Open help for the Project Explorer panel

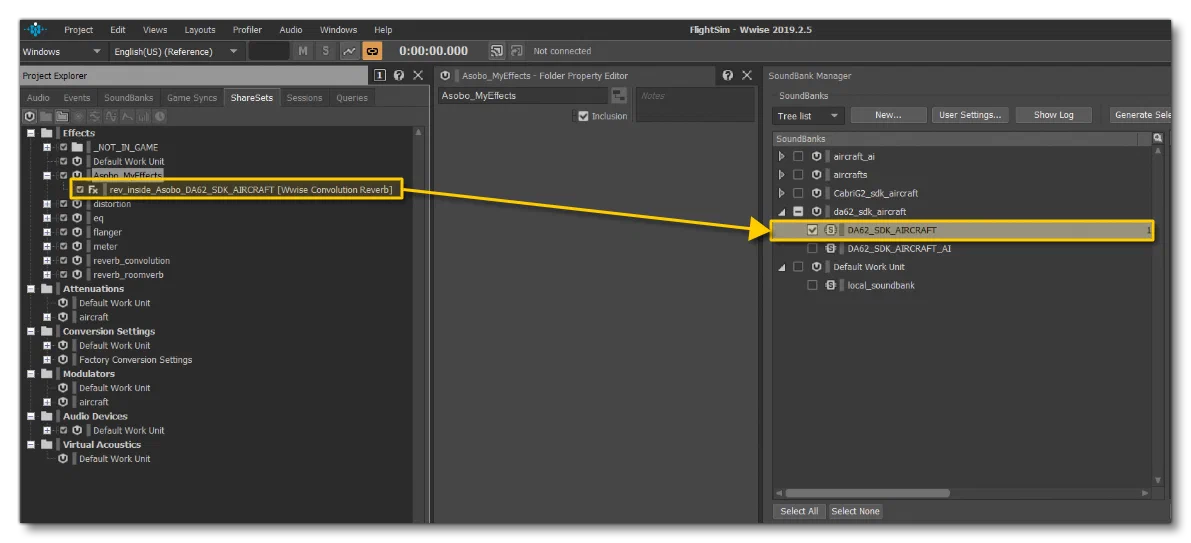pos(399,75)
